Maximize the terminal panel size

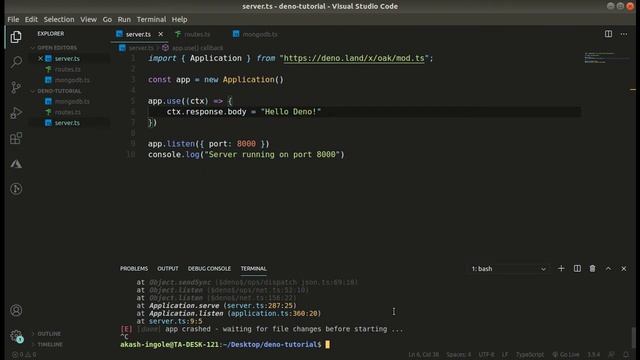tap(608, 269)
